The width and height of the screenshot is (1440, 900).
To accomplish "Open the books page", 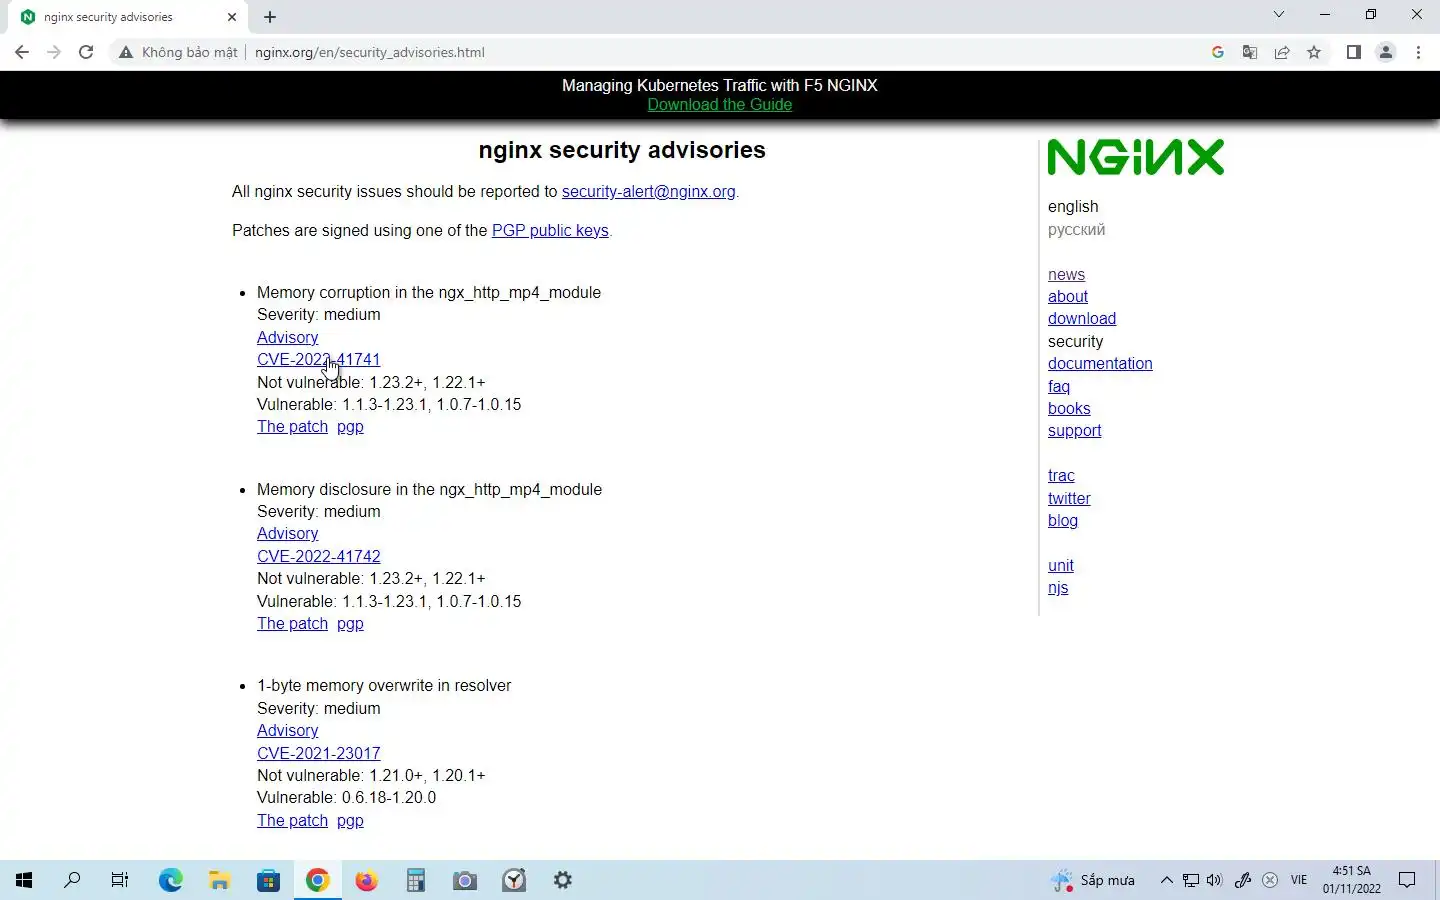I will (1069, 408).
